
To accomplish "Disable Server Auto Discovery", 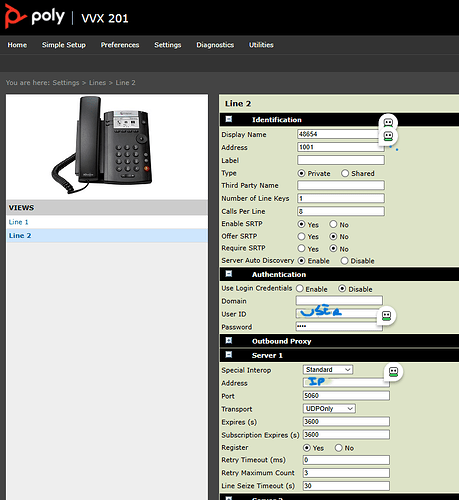I will click(x=344, y=261).
